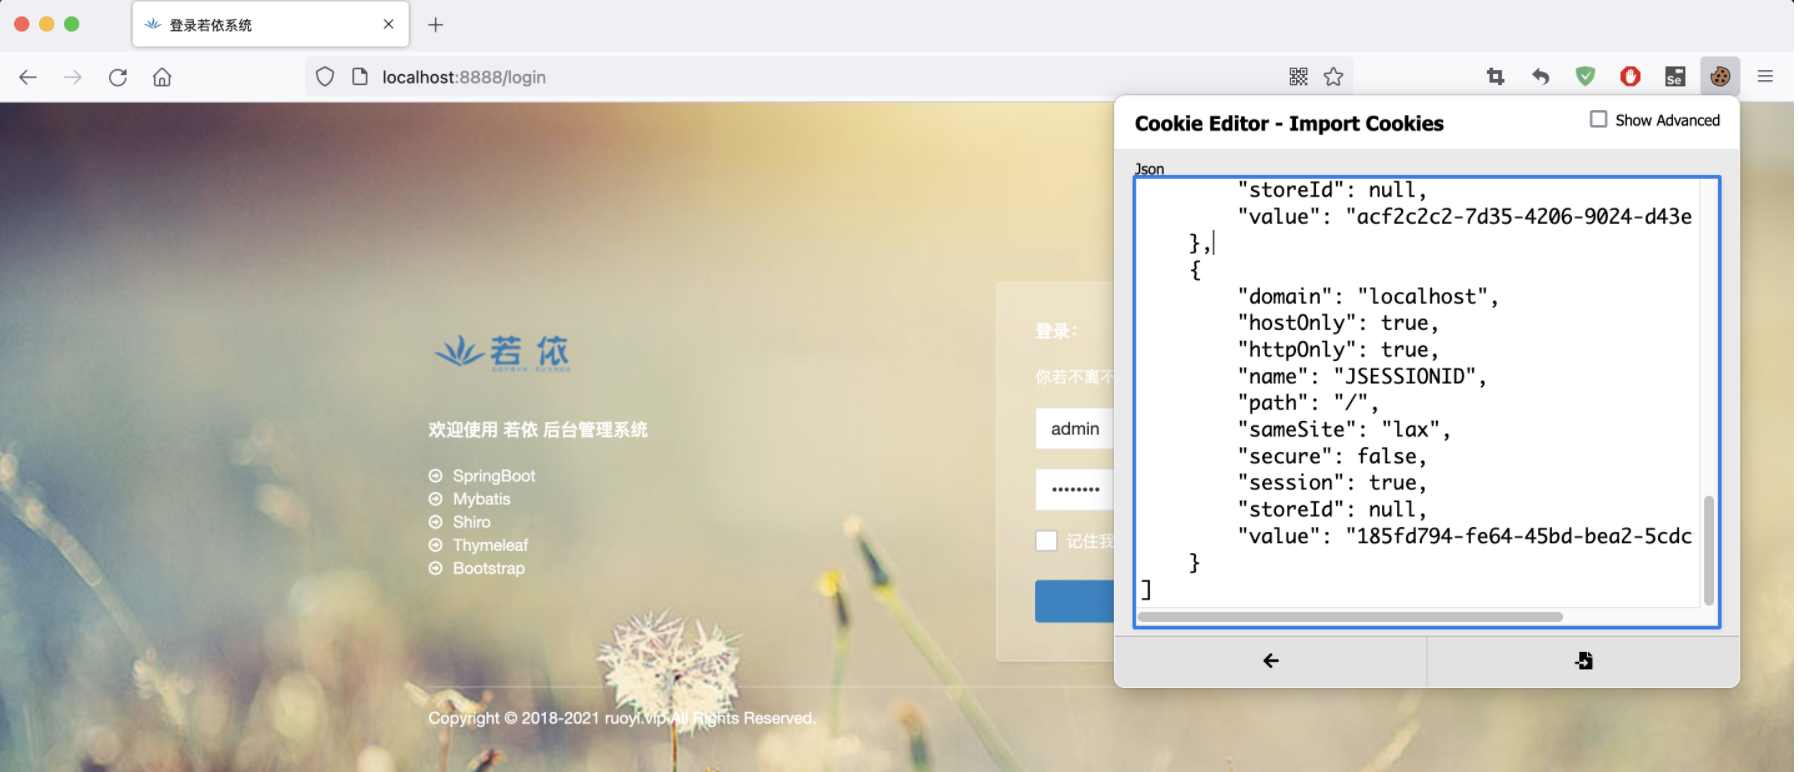
Task: Click the "JSESSIONID" name line in Json
Action: click(x=1362, y=376)
